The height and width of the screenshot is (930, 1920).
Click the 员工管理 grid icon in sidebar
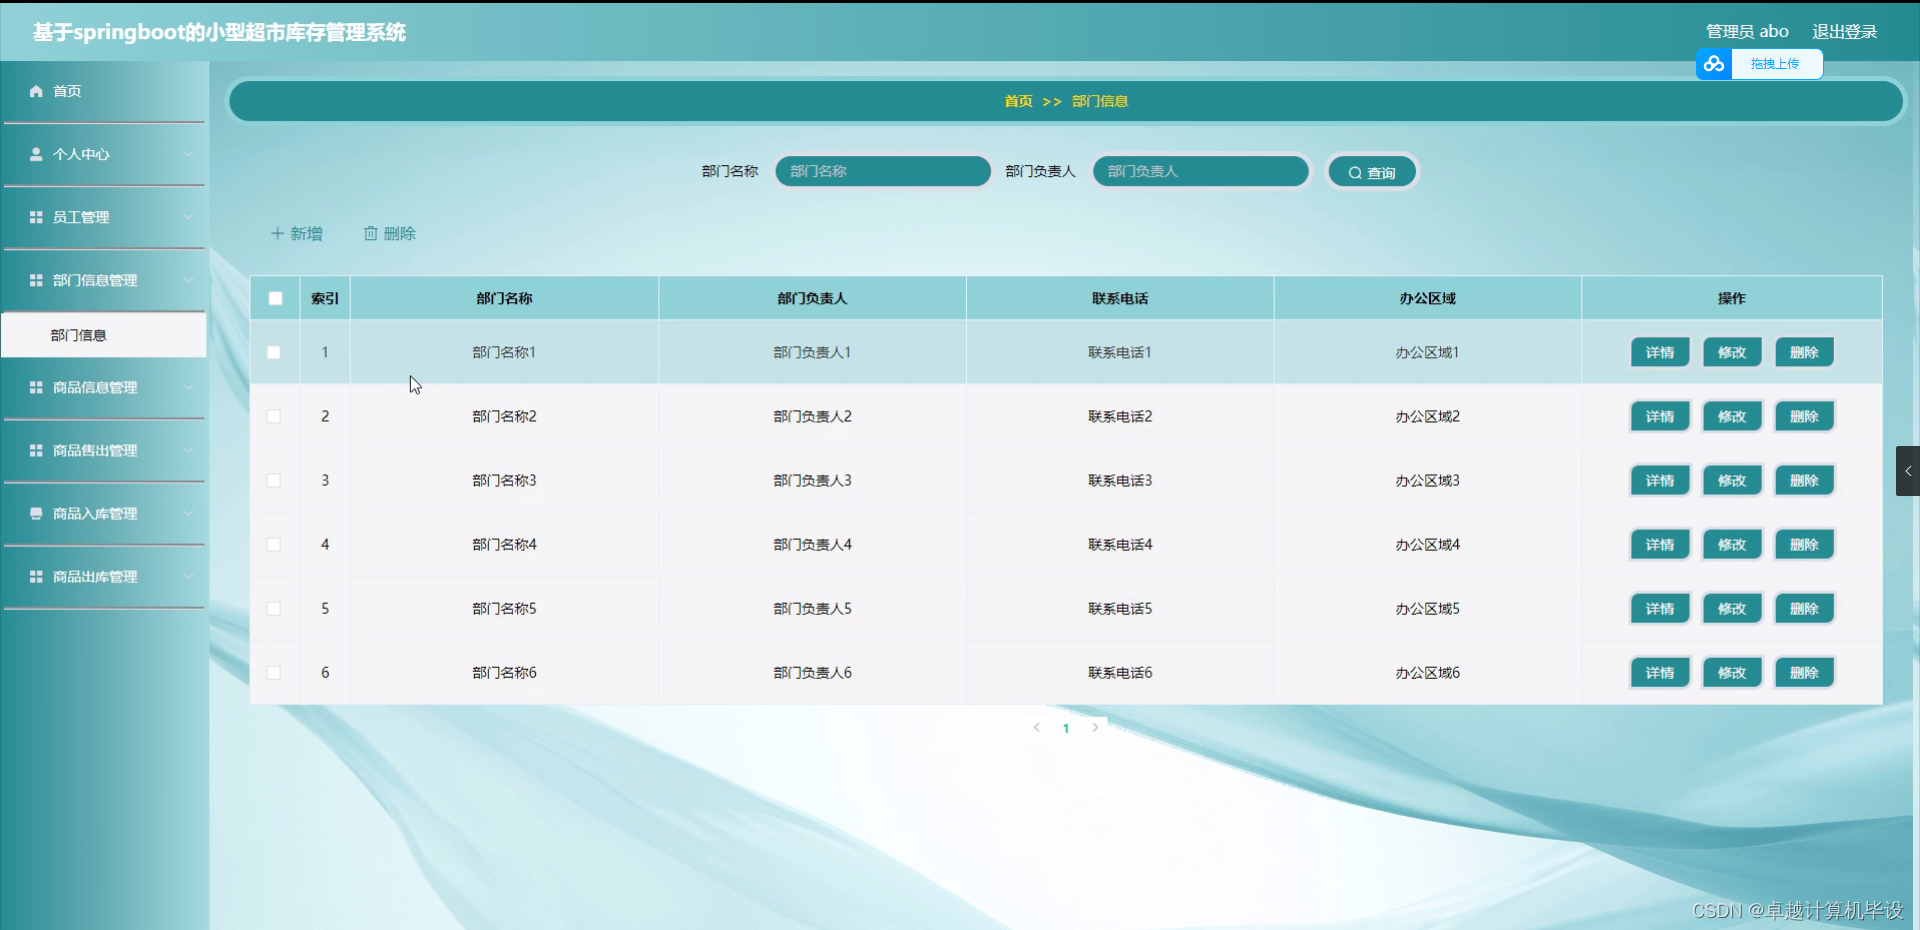(x=34, y=217)
